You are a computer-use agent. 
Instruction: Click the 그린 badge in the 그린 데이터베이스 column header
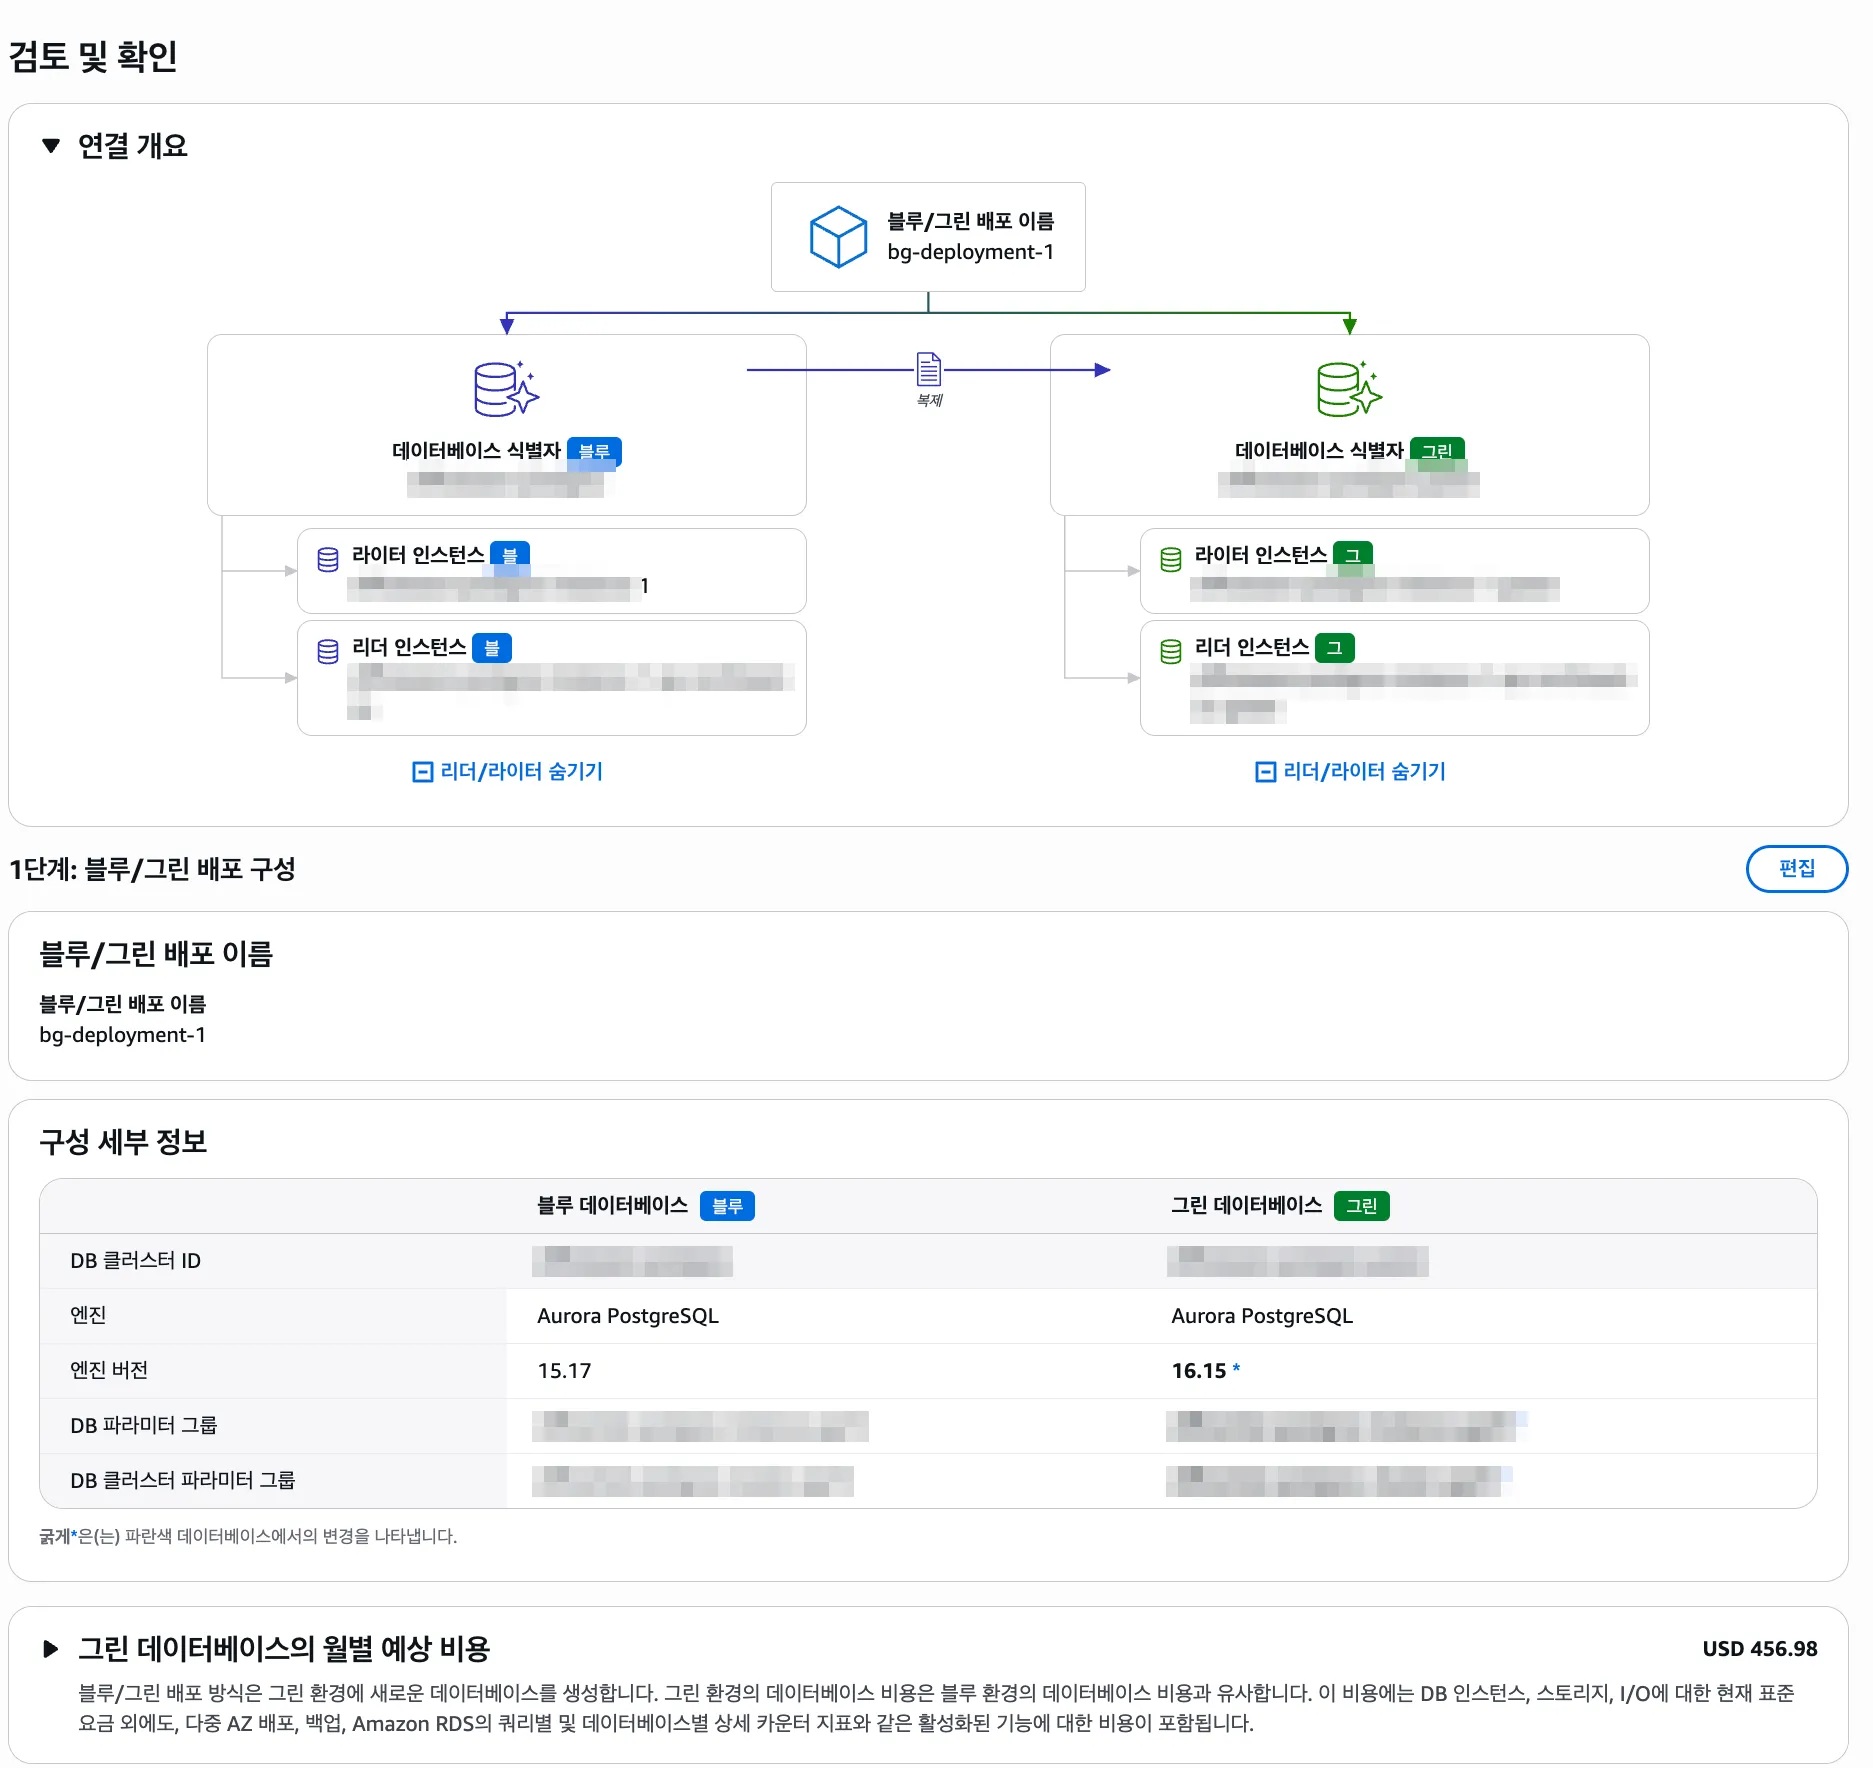[1361, 1206]
